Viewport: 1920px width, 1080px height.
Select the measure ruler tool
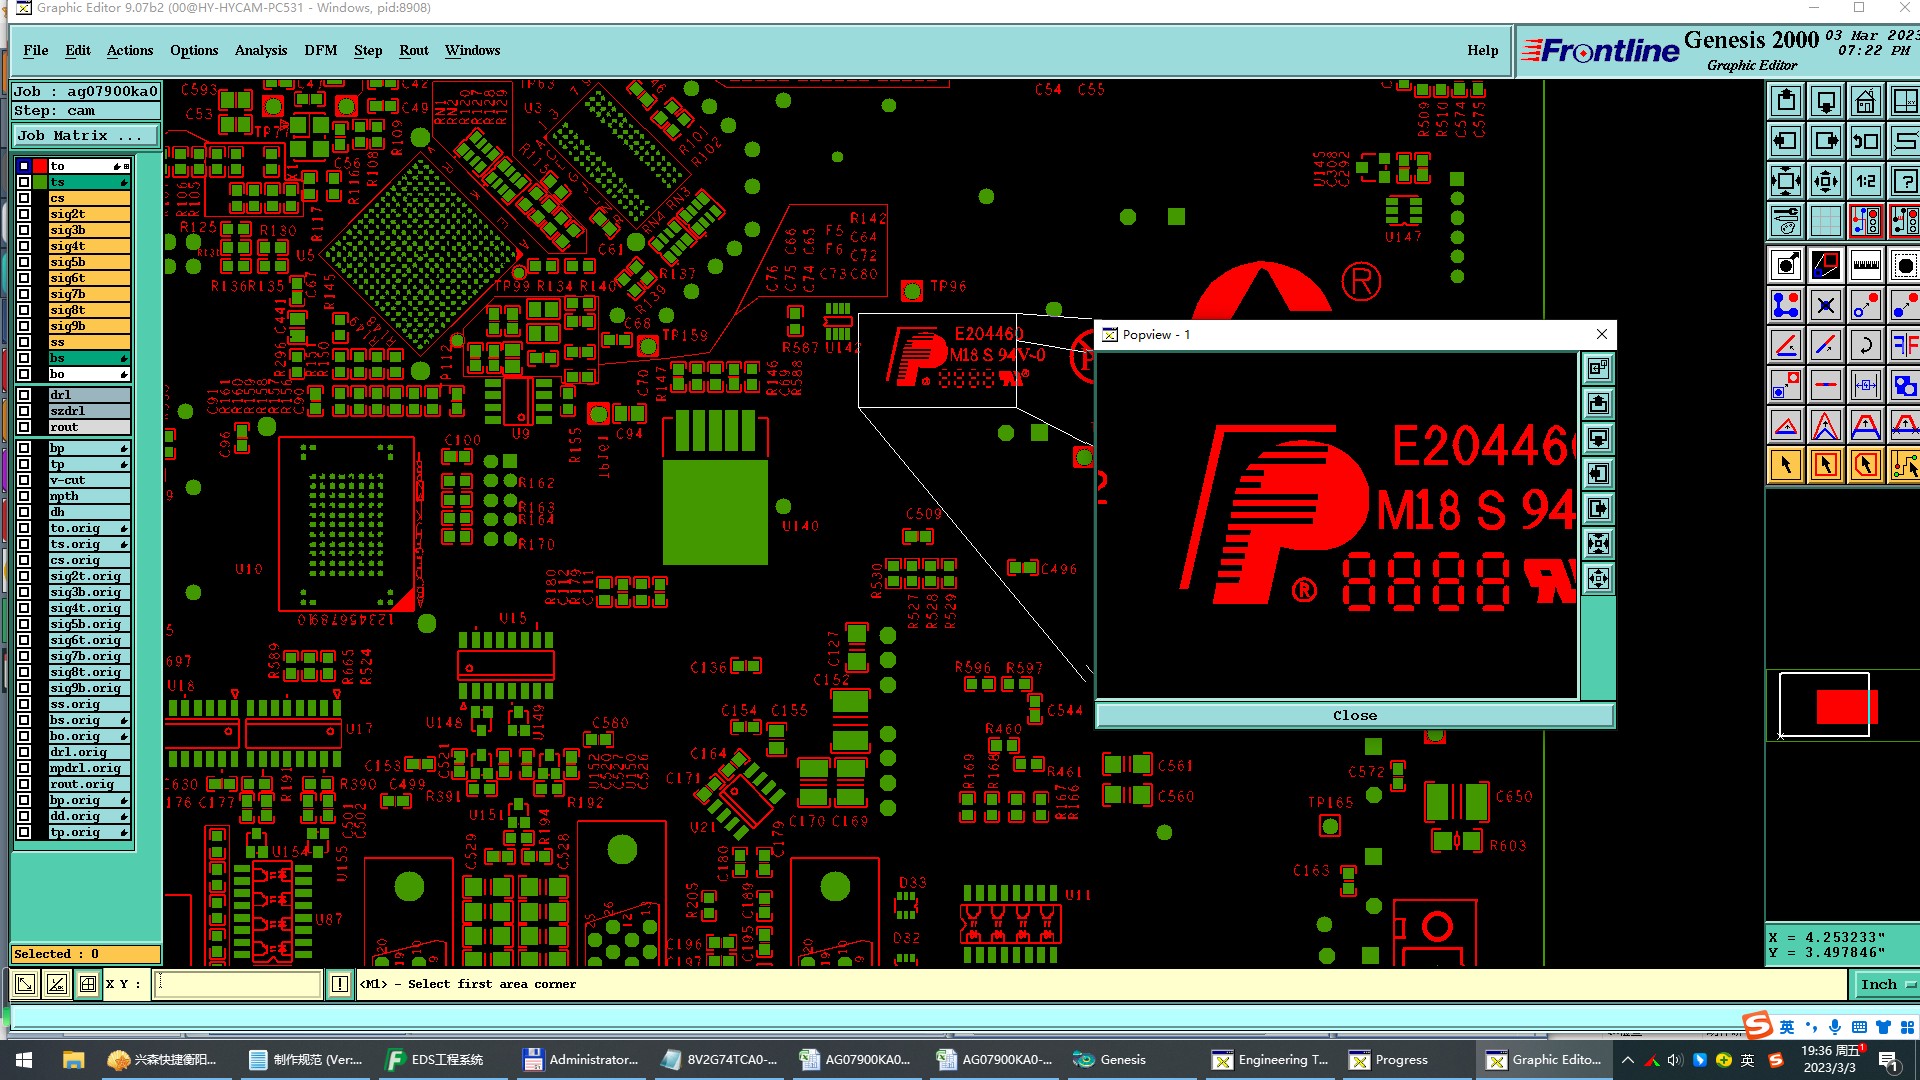[x=1865, y=265]
